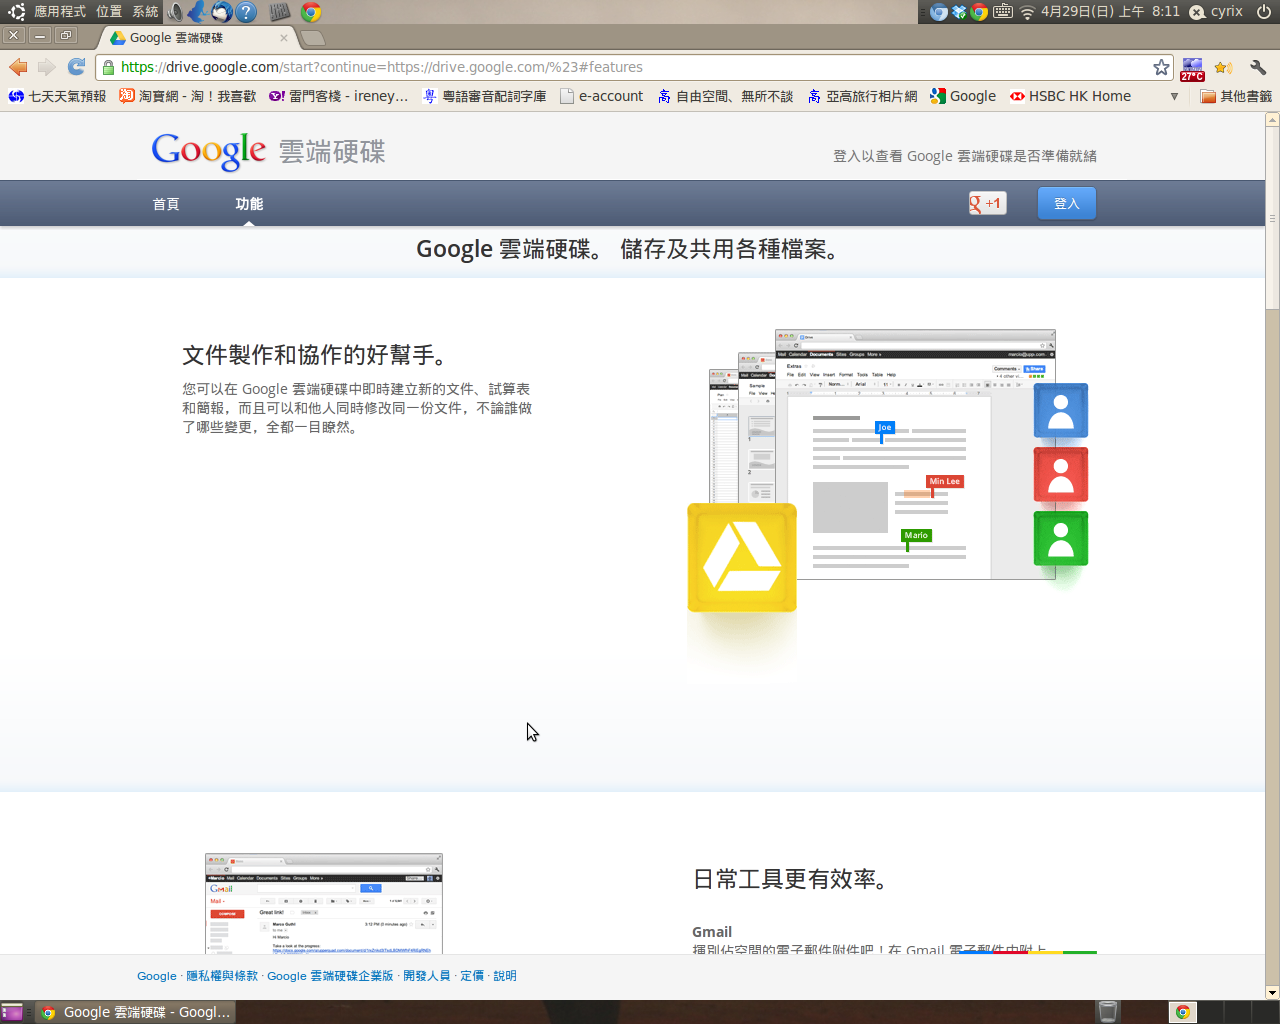The image size is (1280, 1024).
Task: Open the 開發人員 footer link
Action: coord(427,976)
